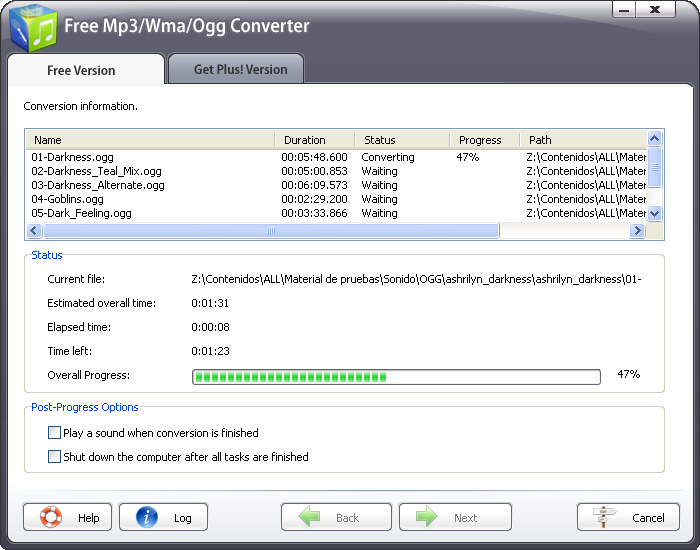700x550 pixels.
Task: Click the lifebuoy Help icon
Action: 51,517
